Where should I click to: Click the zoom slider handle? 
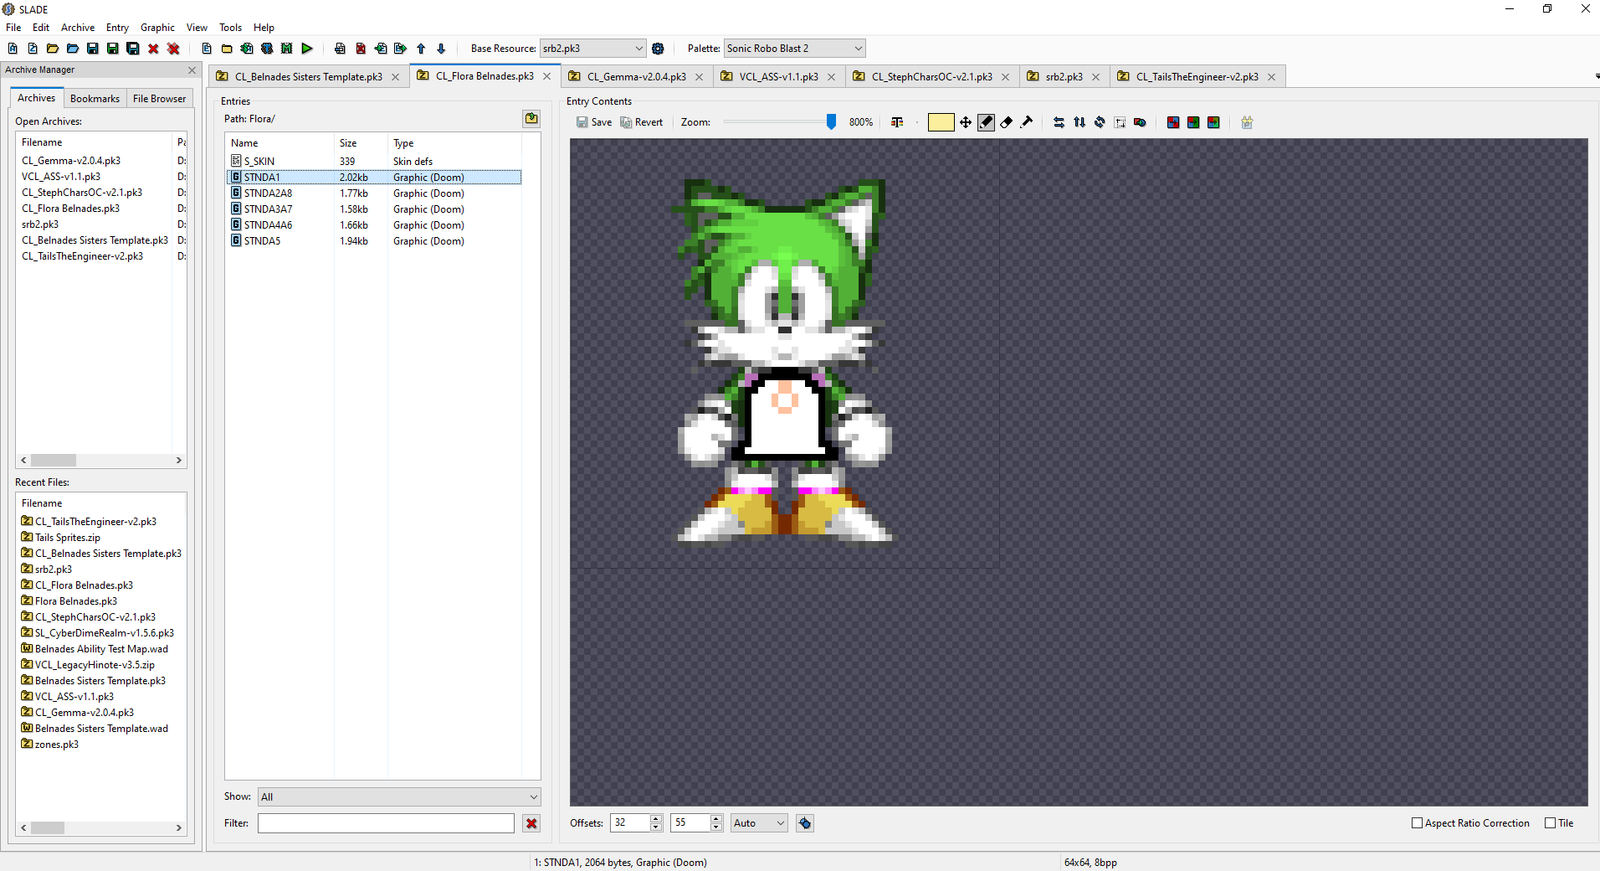click(831, 122)
